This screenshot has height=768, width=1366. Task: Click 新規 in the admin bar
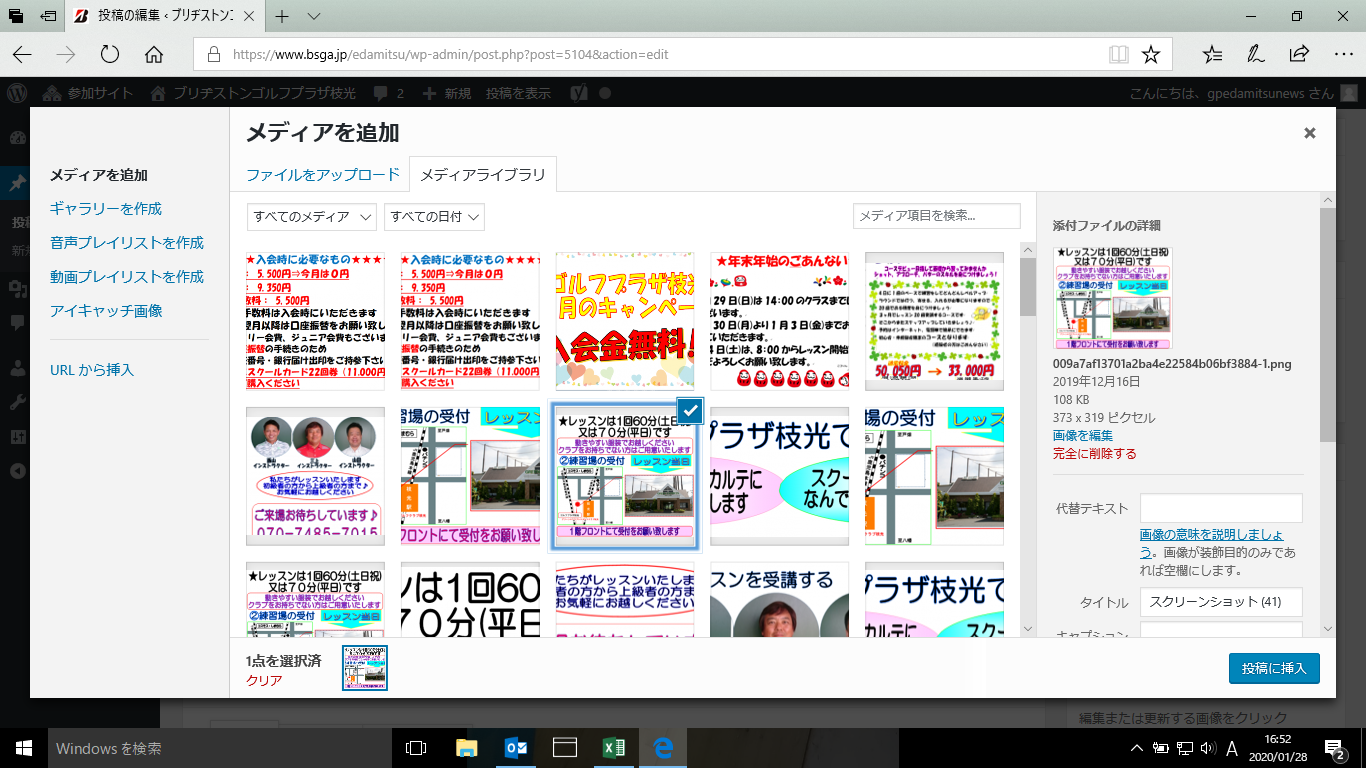pyautogui.click(x=447, y=93)
